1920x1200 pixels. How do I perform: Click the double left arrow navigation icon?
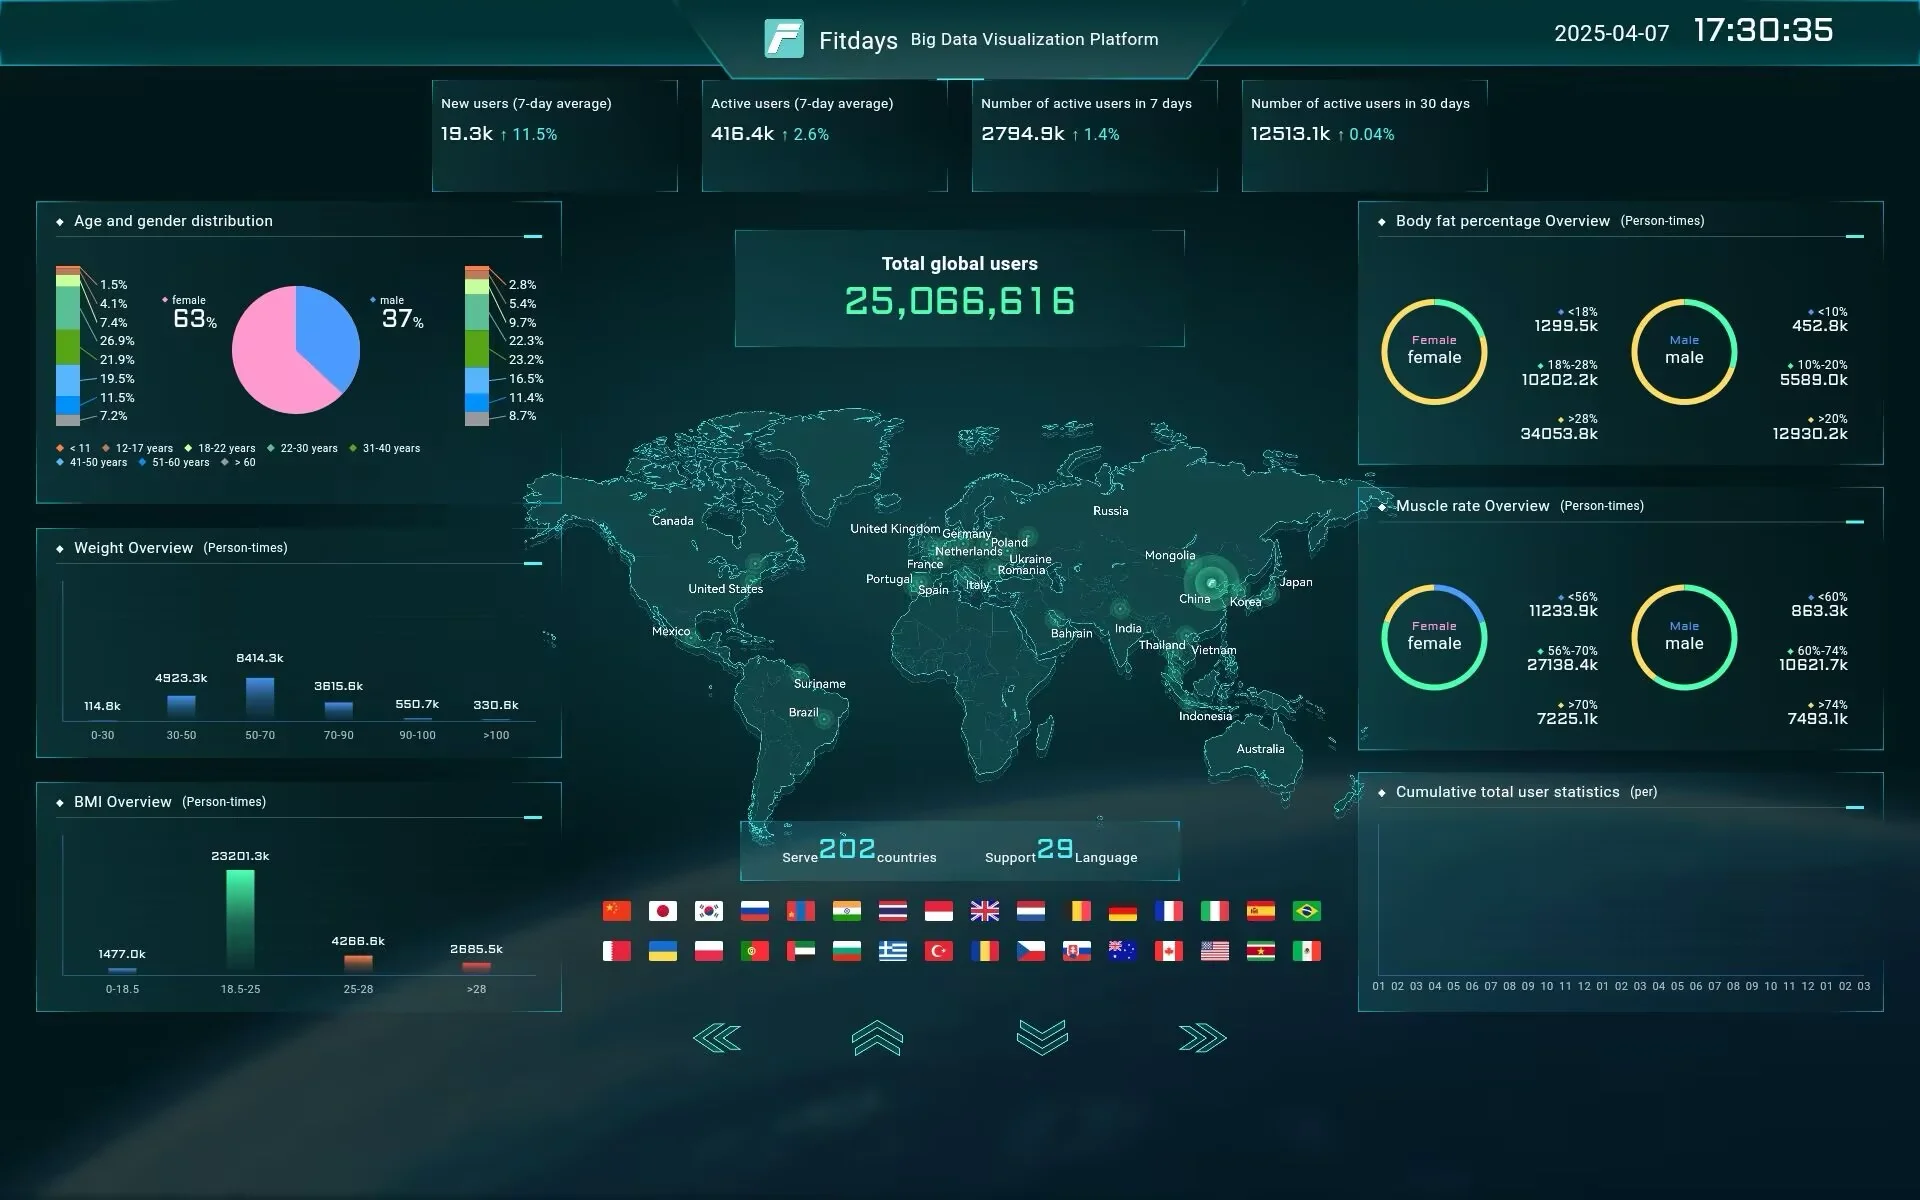pyautogui.click(x=717, y=1038)
